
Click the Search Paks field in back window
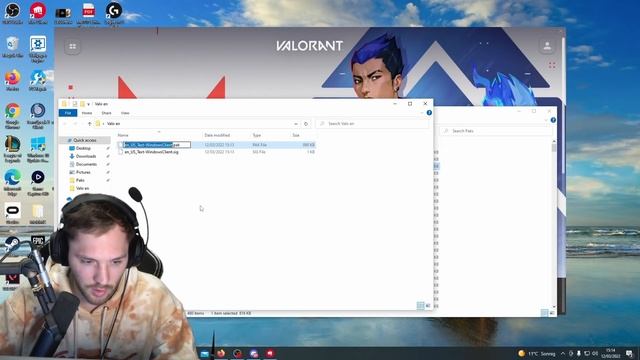click(496, 131)
